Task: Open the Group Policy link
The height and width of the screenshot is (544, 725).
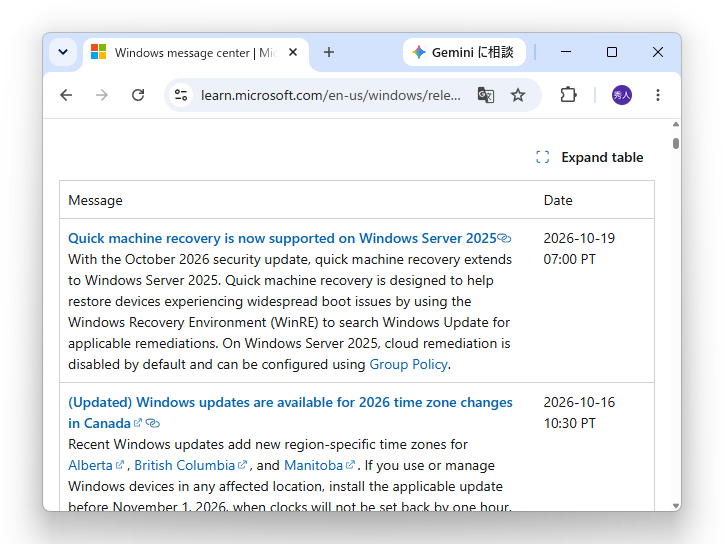Action: (x=408, y=364)
